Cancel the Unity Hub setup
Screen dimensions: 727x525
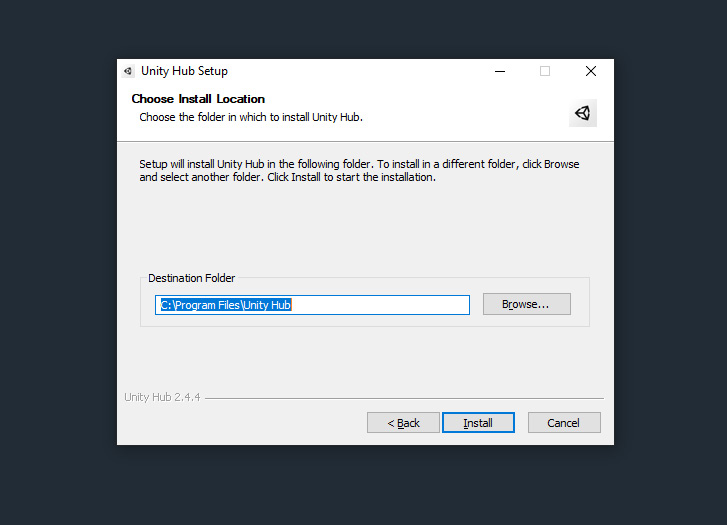564,423
